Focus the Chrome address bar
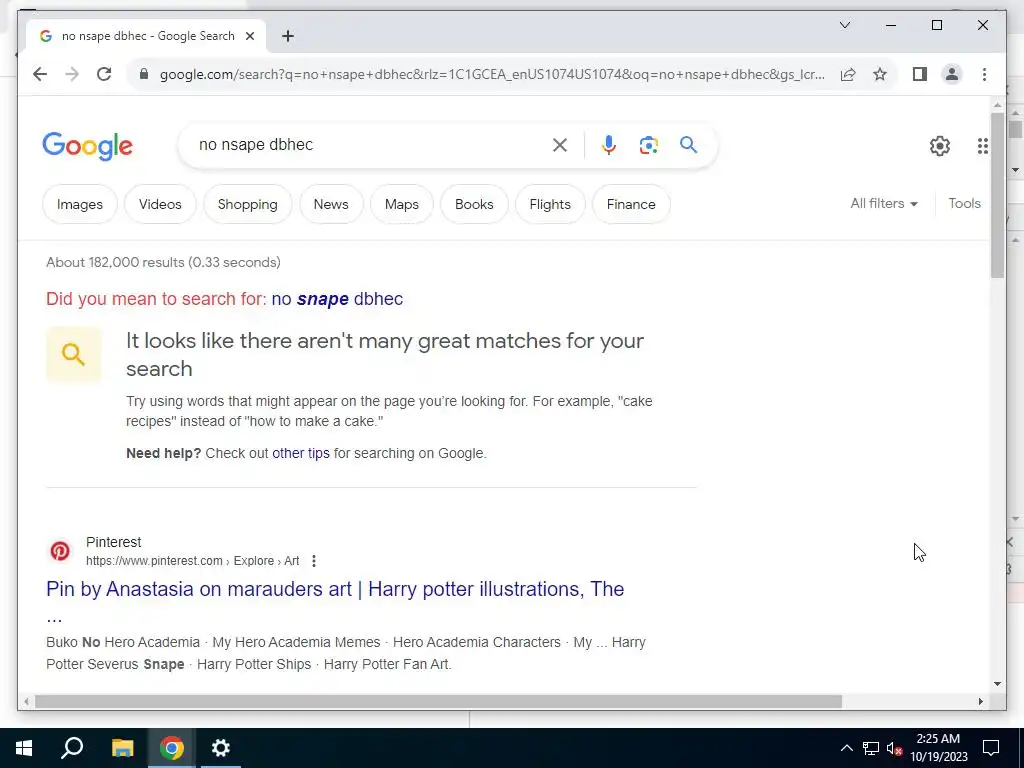Image resolution: width=1024 pixels, height=768 pixels. point(492,74)
